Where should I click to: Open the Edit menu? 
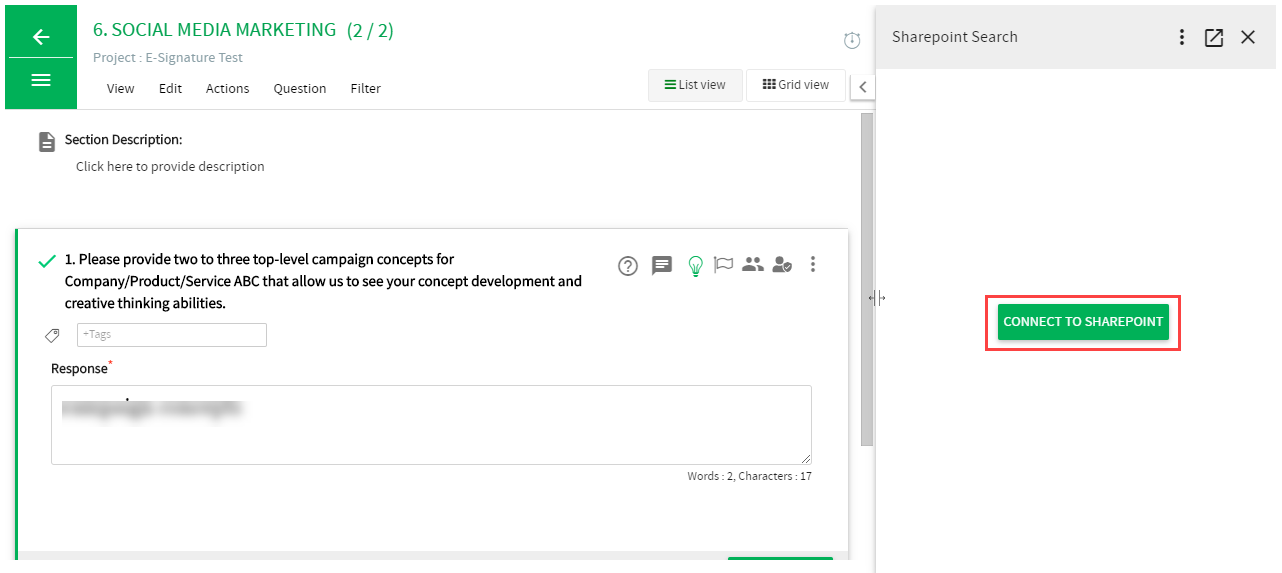(x=170, y=88)
